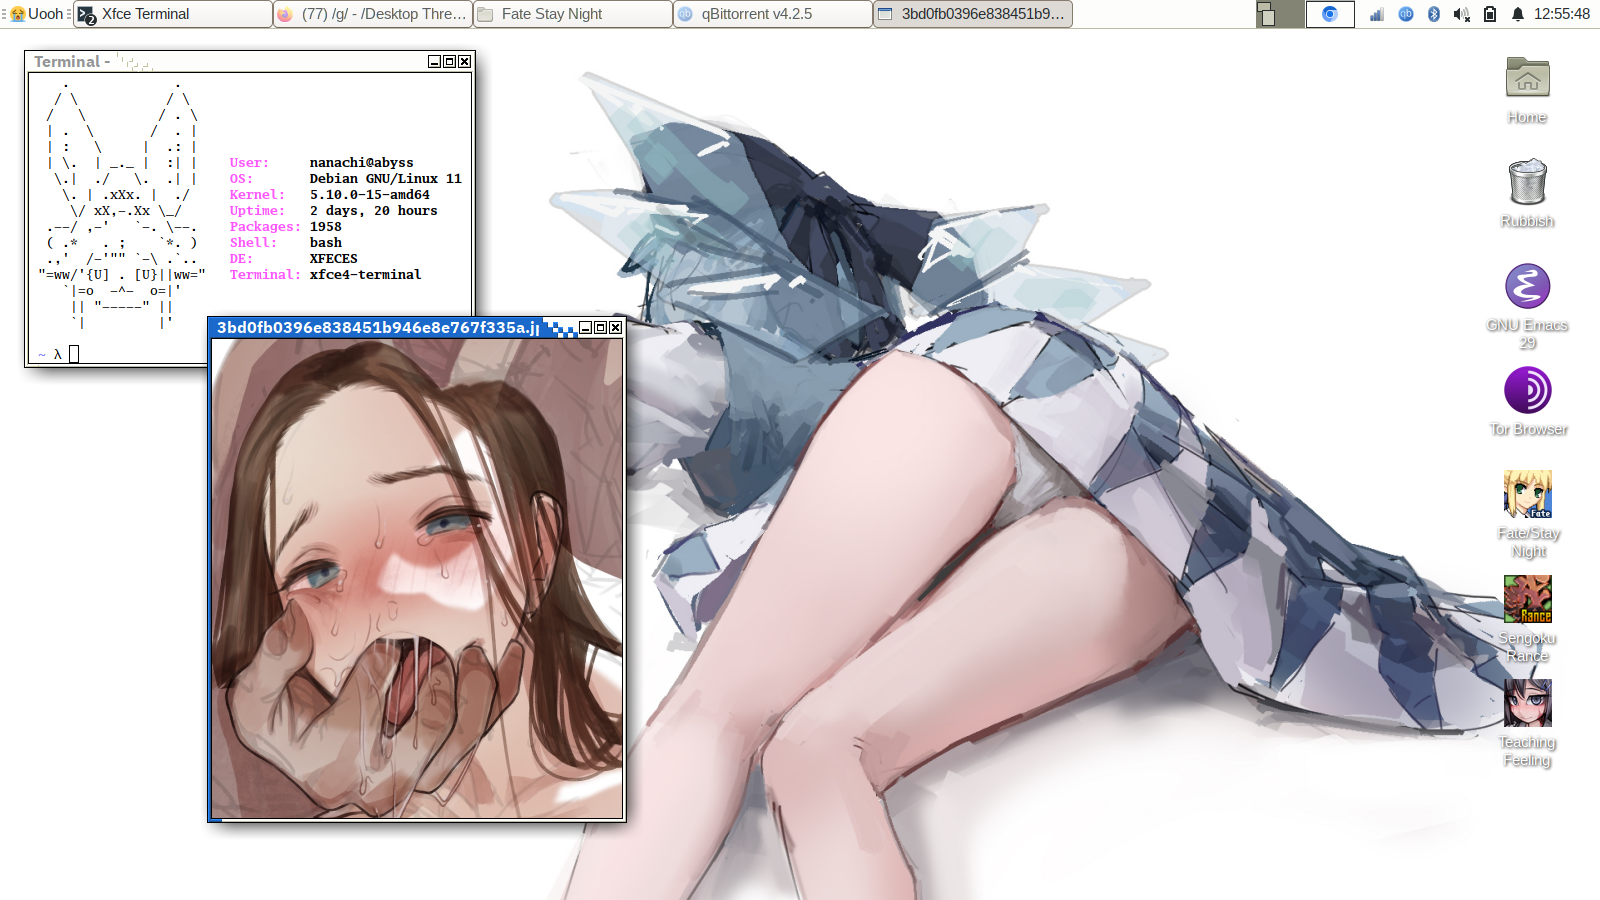Minimize the Terminal window
This screenshot has width=1600, height=900.
coord(434,61)
